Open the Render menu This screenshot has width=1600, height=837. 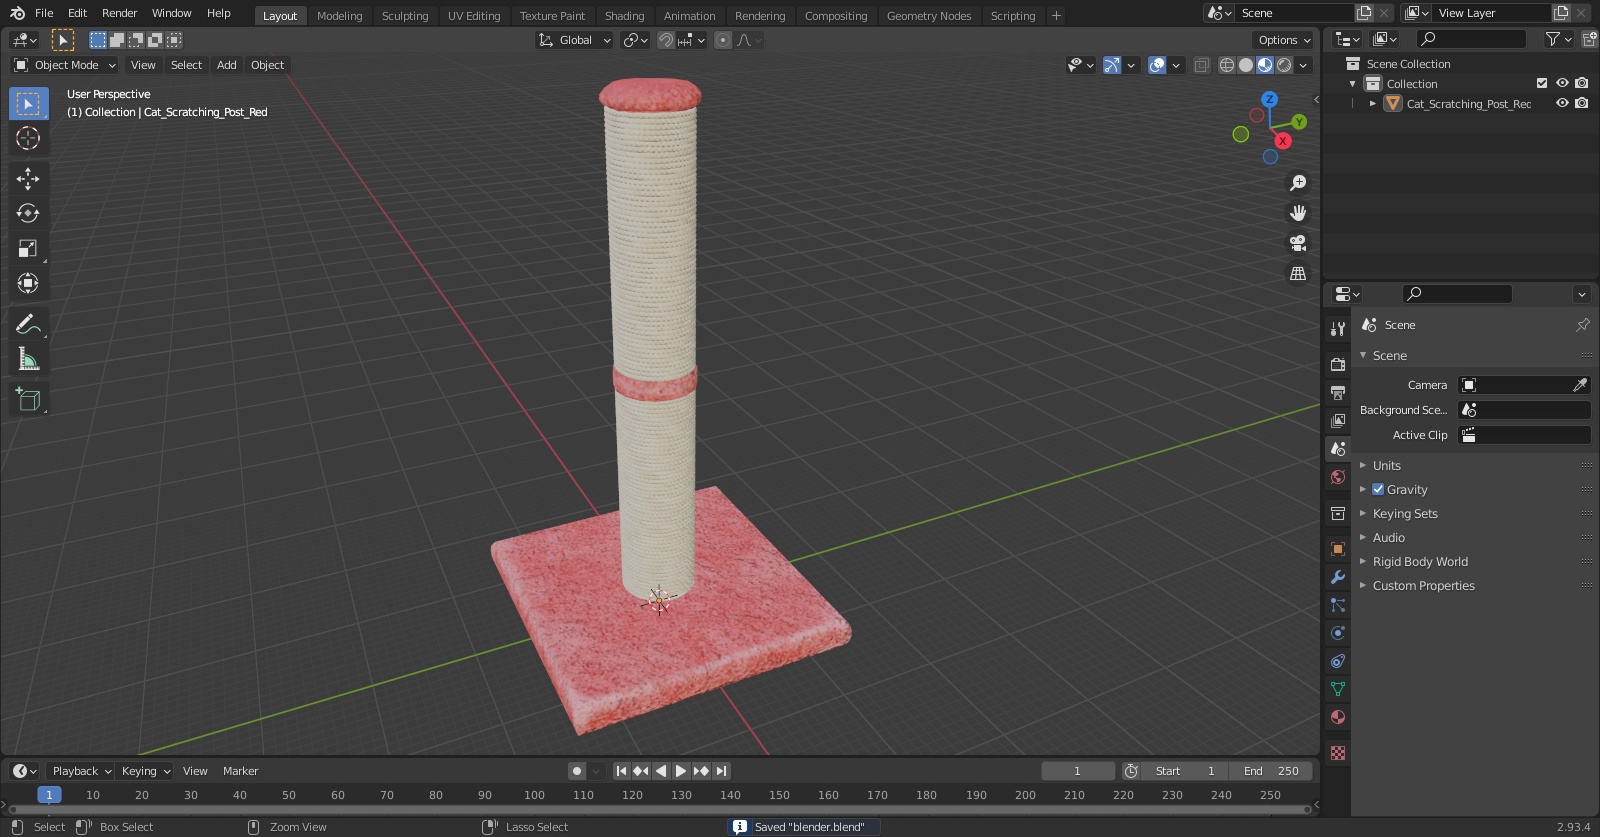click(x=119, y=13)
